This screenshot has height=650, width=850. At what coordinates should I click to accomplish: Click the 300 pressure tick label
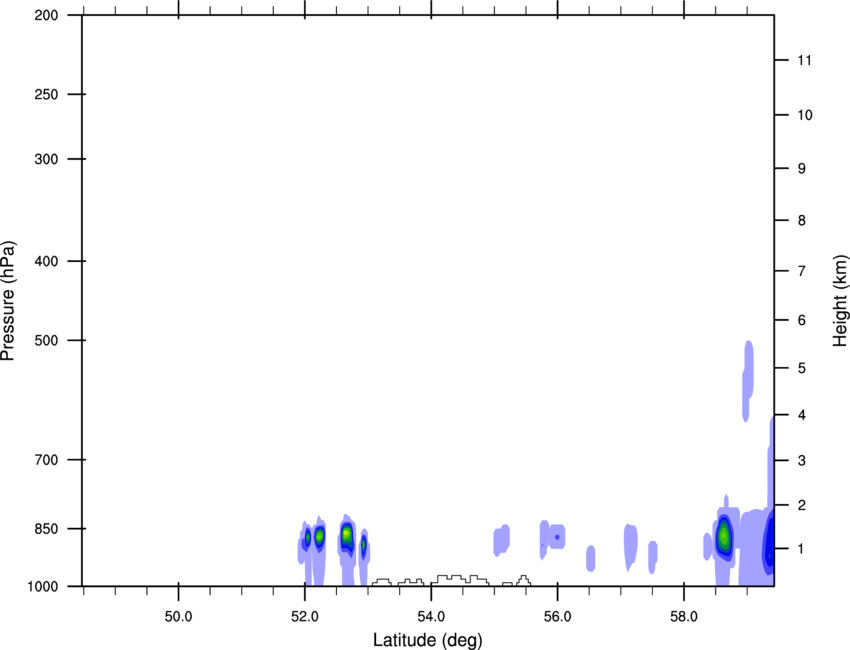point(46,159)
